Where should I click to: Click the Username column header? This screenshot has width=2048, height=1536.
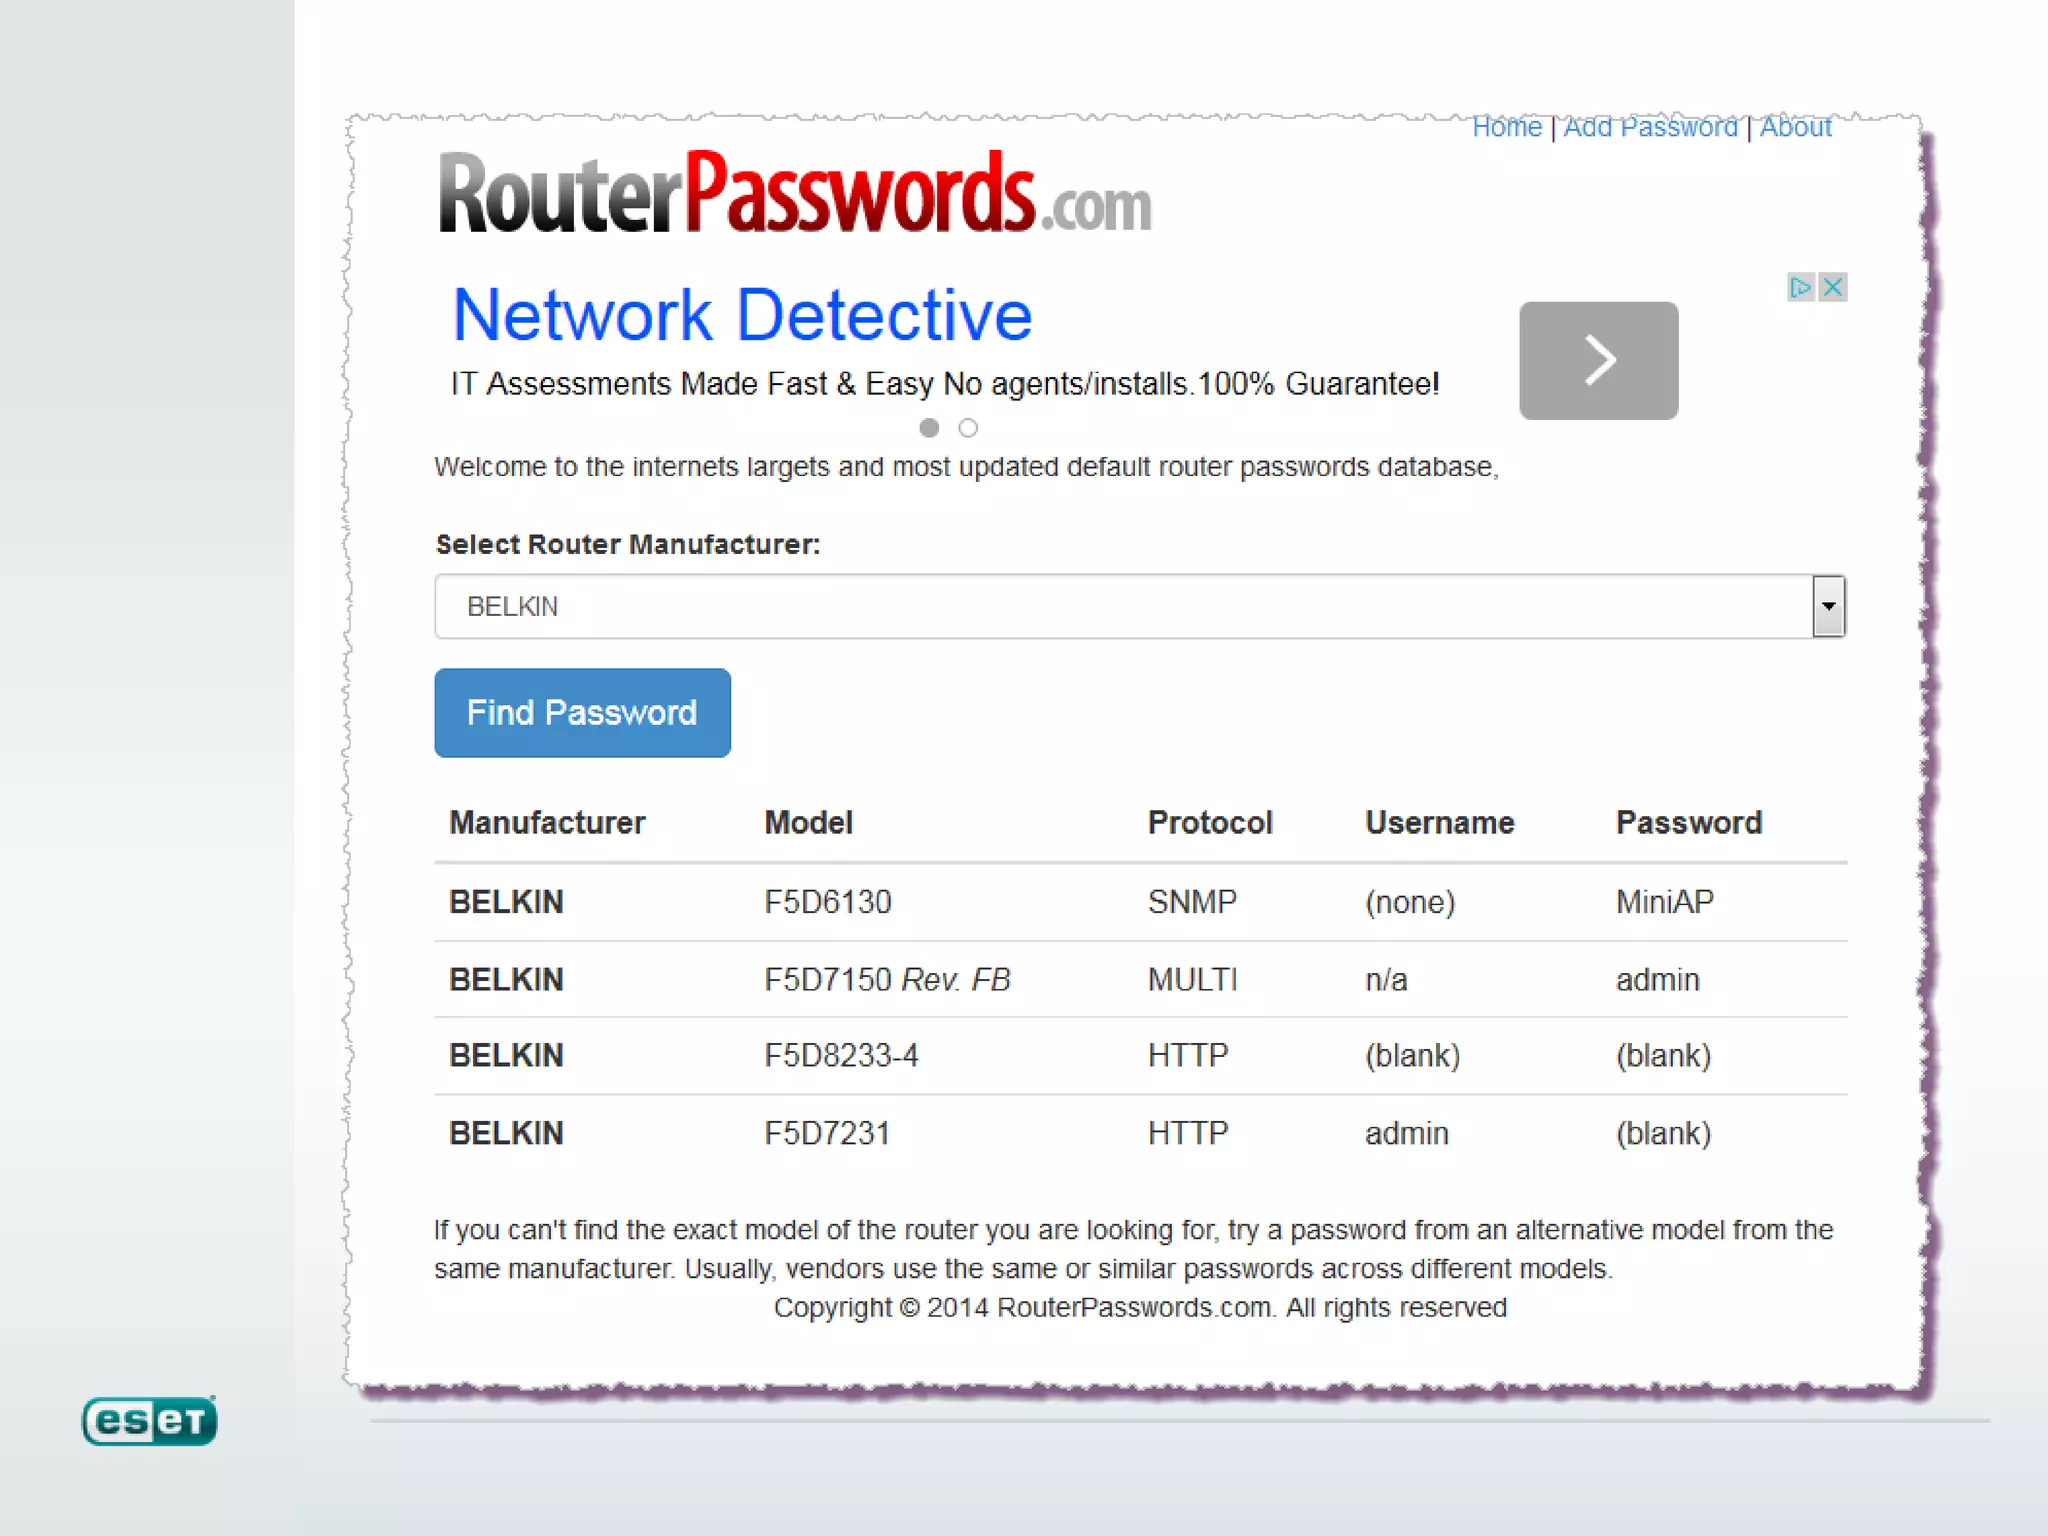tap(1439, 822)
